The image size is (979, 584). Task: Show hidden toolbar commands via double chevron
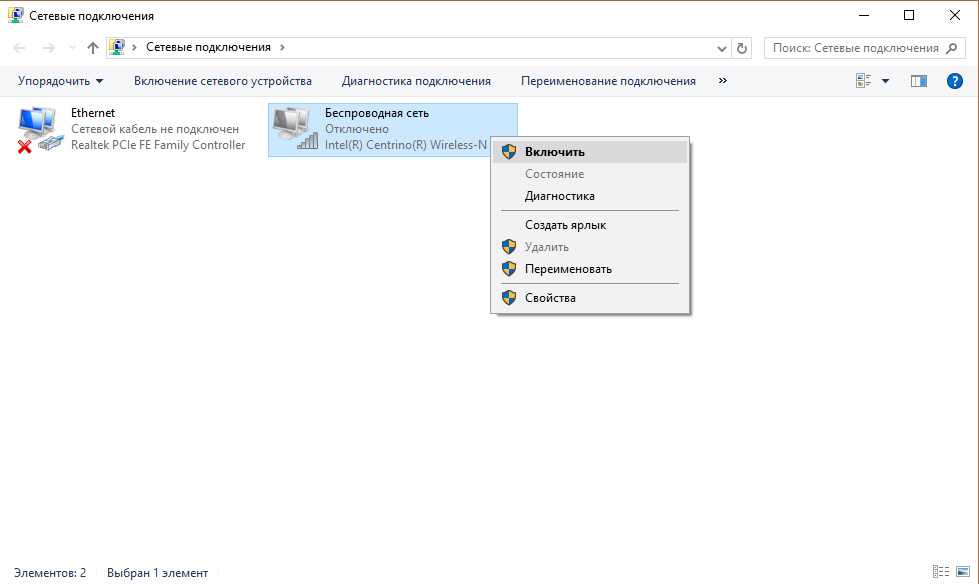point(723,81)
